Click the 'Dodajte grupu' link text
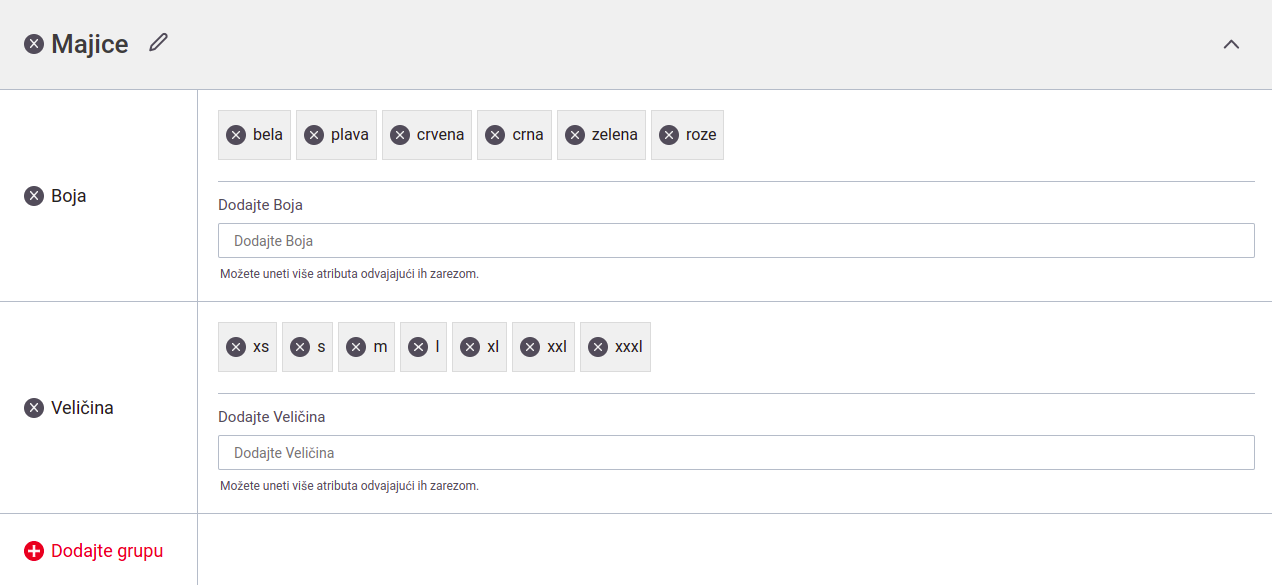This screenshot has width=1272, height=585. pyautogui.click(x=107, y=551)
